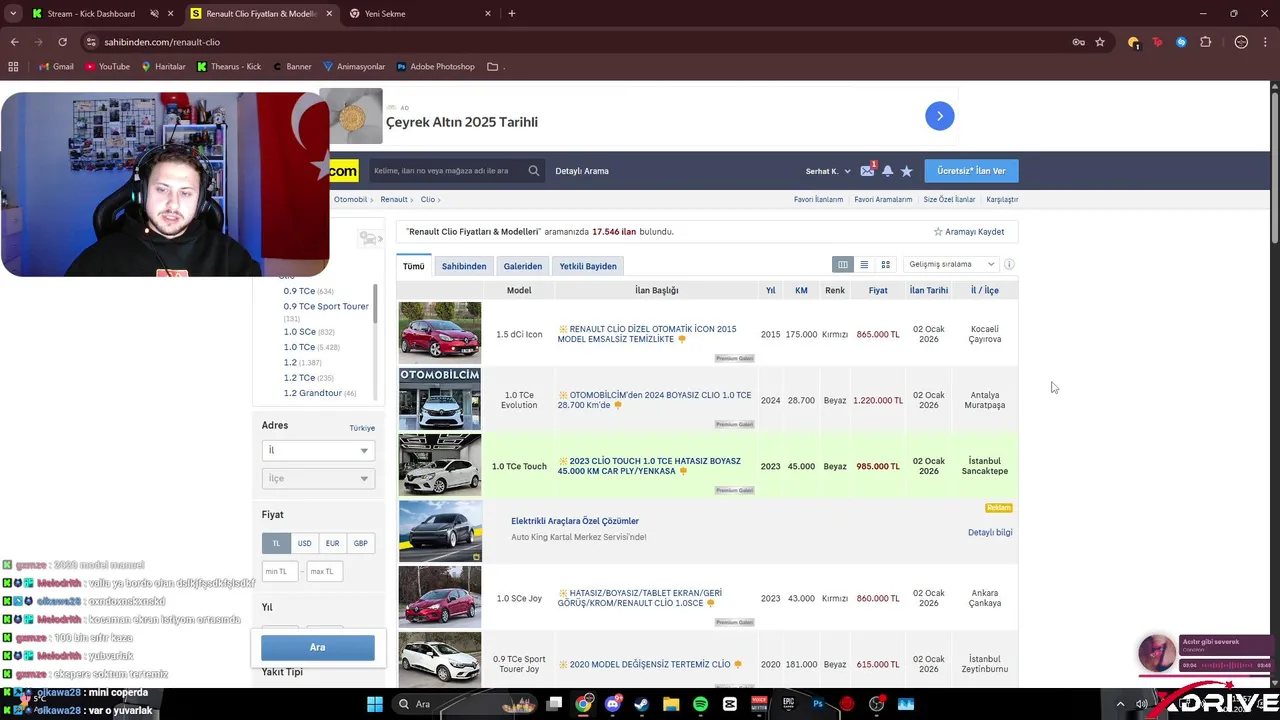The width and height of the screenshot is (1280, 720).
Task: Switch to list view icon
Action: [864, 264]
